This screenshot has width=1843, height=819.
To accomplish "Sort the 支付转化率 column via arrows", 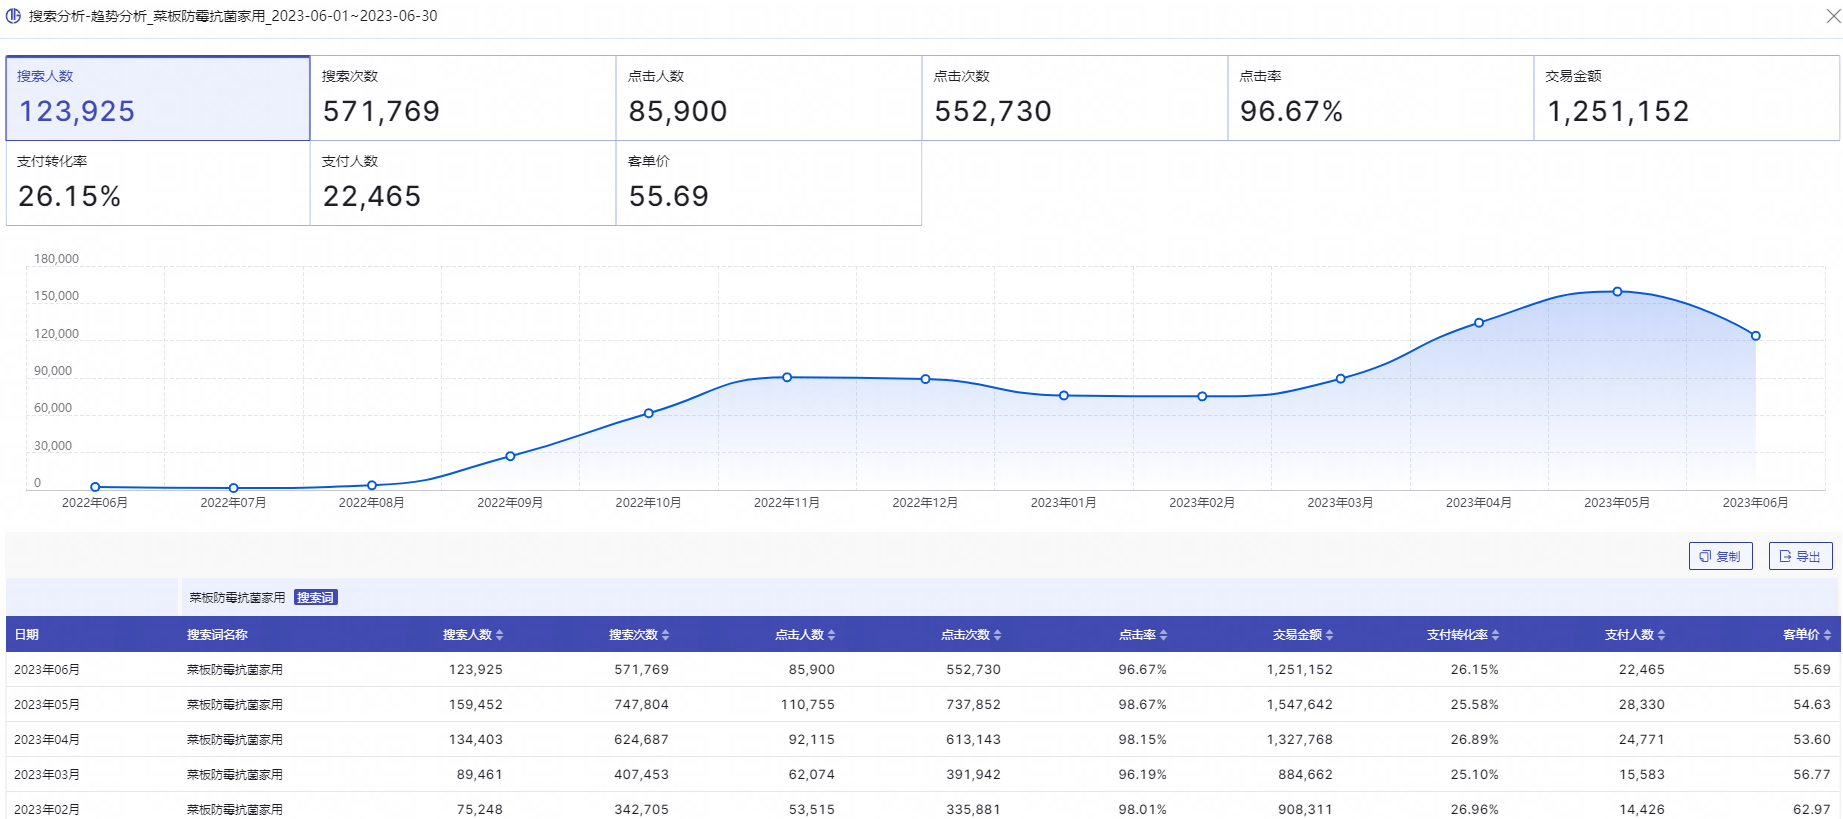I will click(1495, 635).
